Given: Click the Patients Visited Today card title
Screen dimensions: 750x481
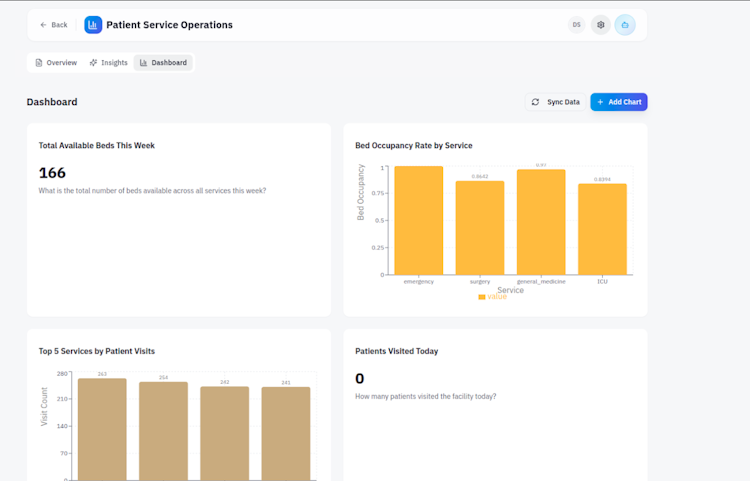Looking at the screenshot, I should click(396, 352).
